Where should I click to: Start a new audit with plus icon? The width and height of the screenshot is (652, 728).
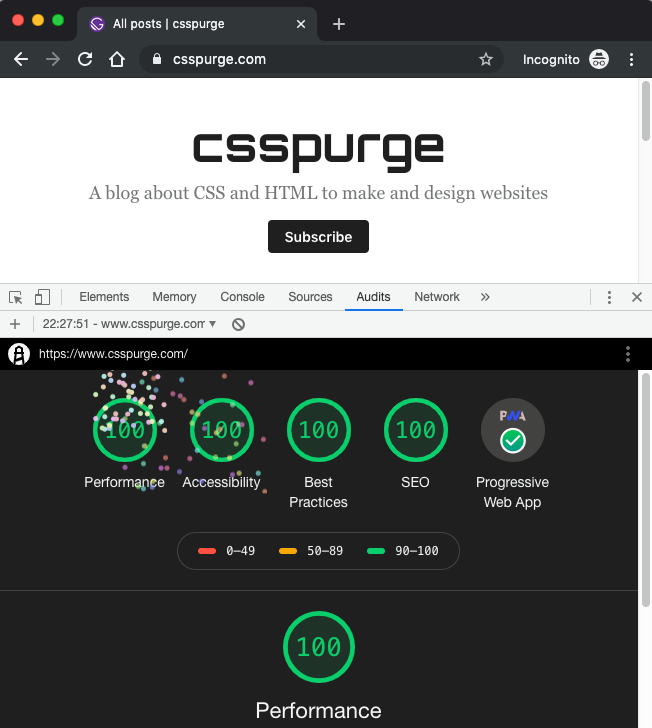[x=15, y=324]
